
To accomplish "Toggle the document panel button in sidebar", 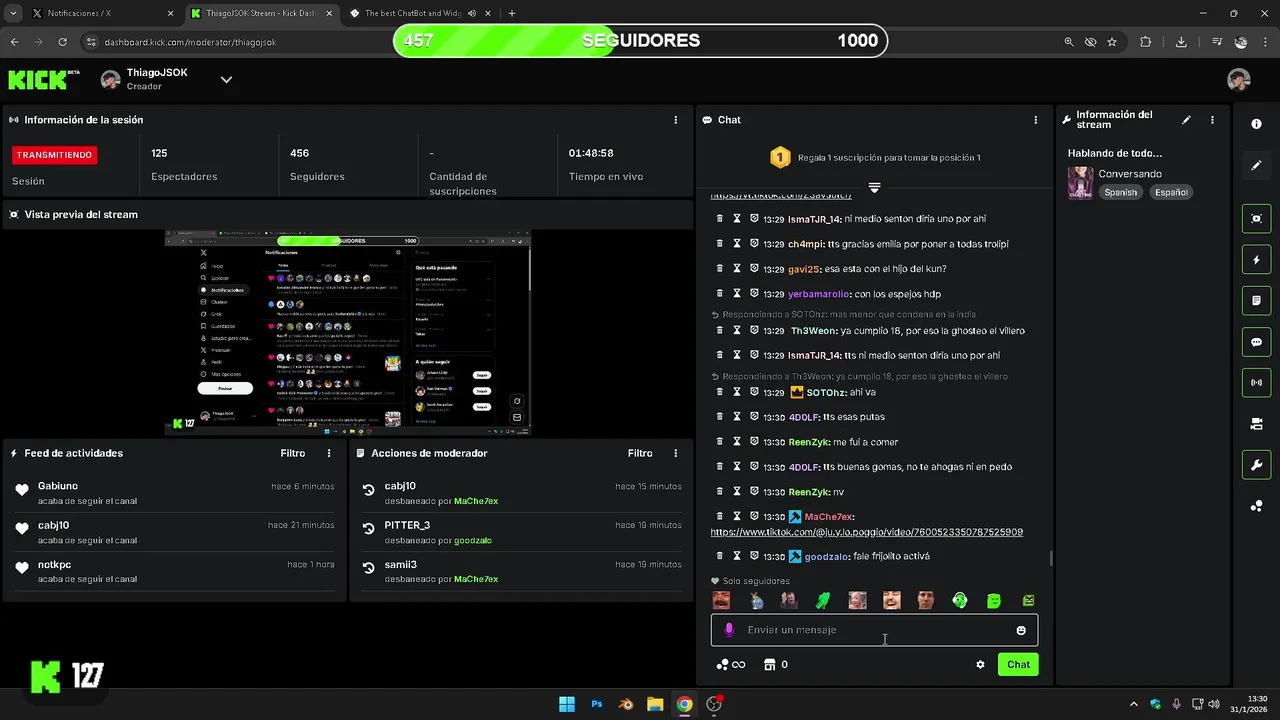I will [x=1256, y=301].
